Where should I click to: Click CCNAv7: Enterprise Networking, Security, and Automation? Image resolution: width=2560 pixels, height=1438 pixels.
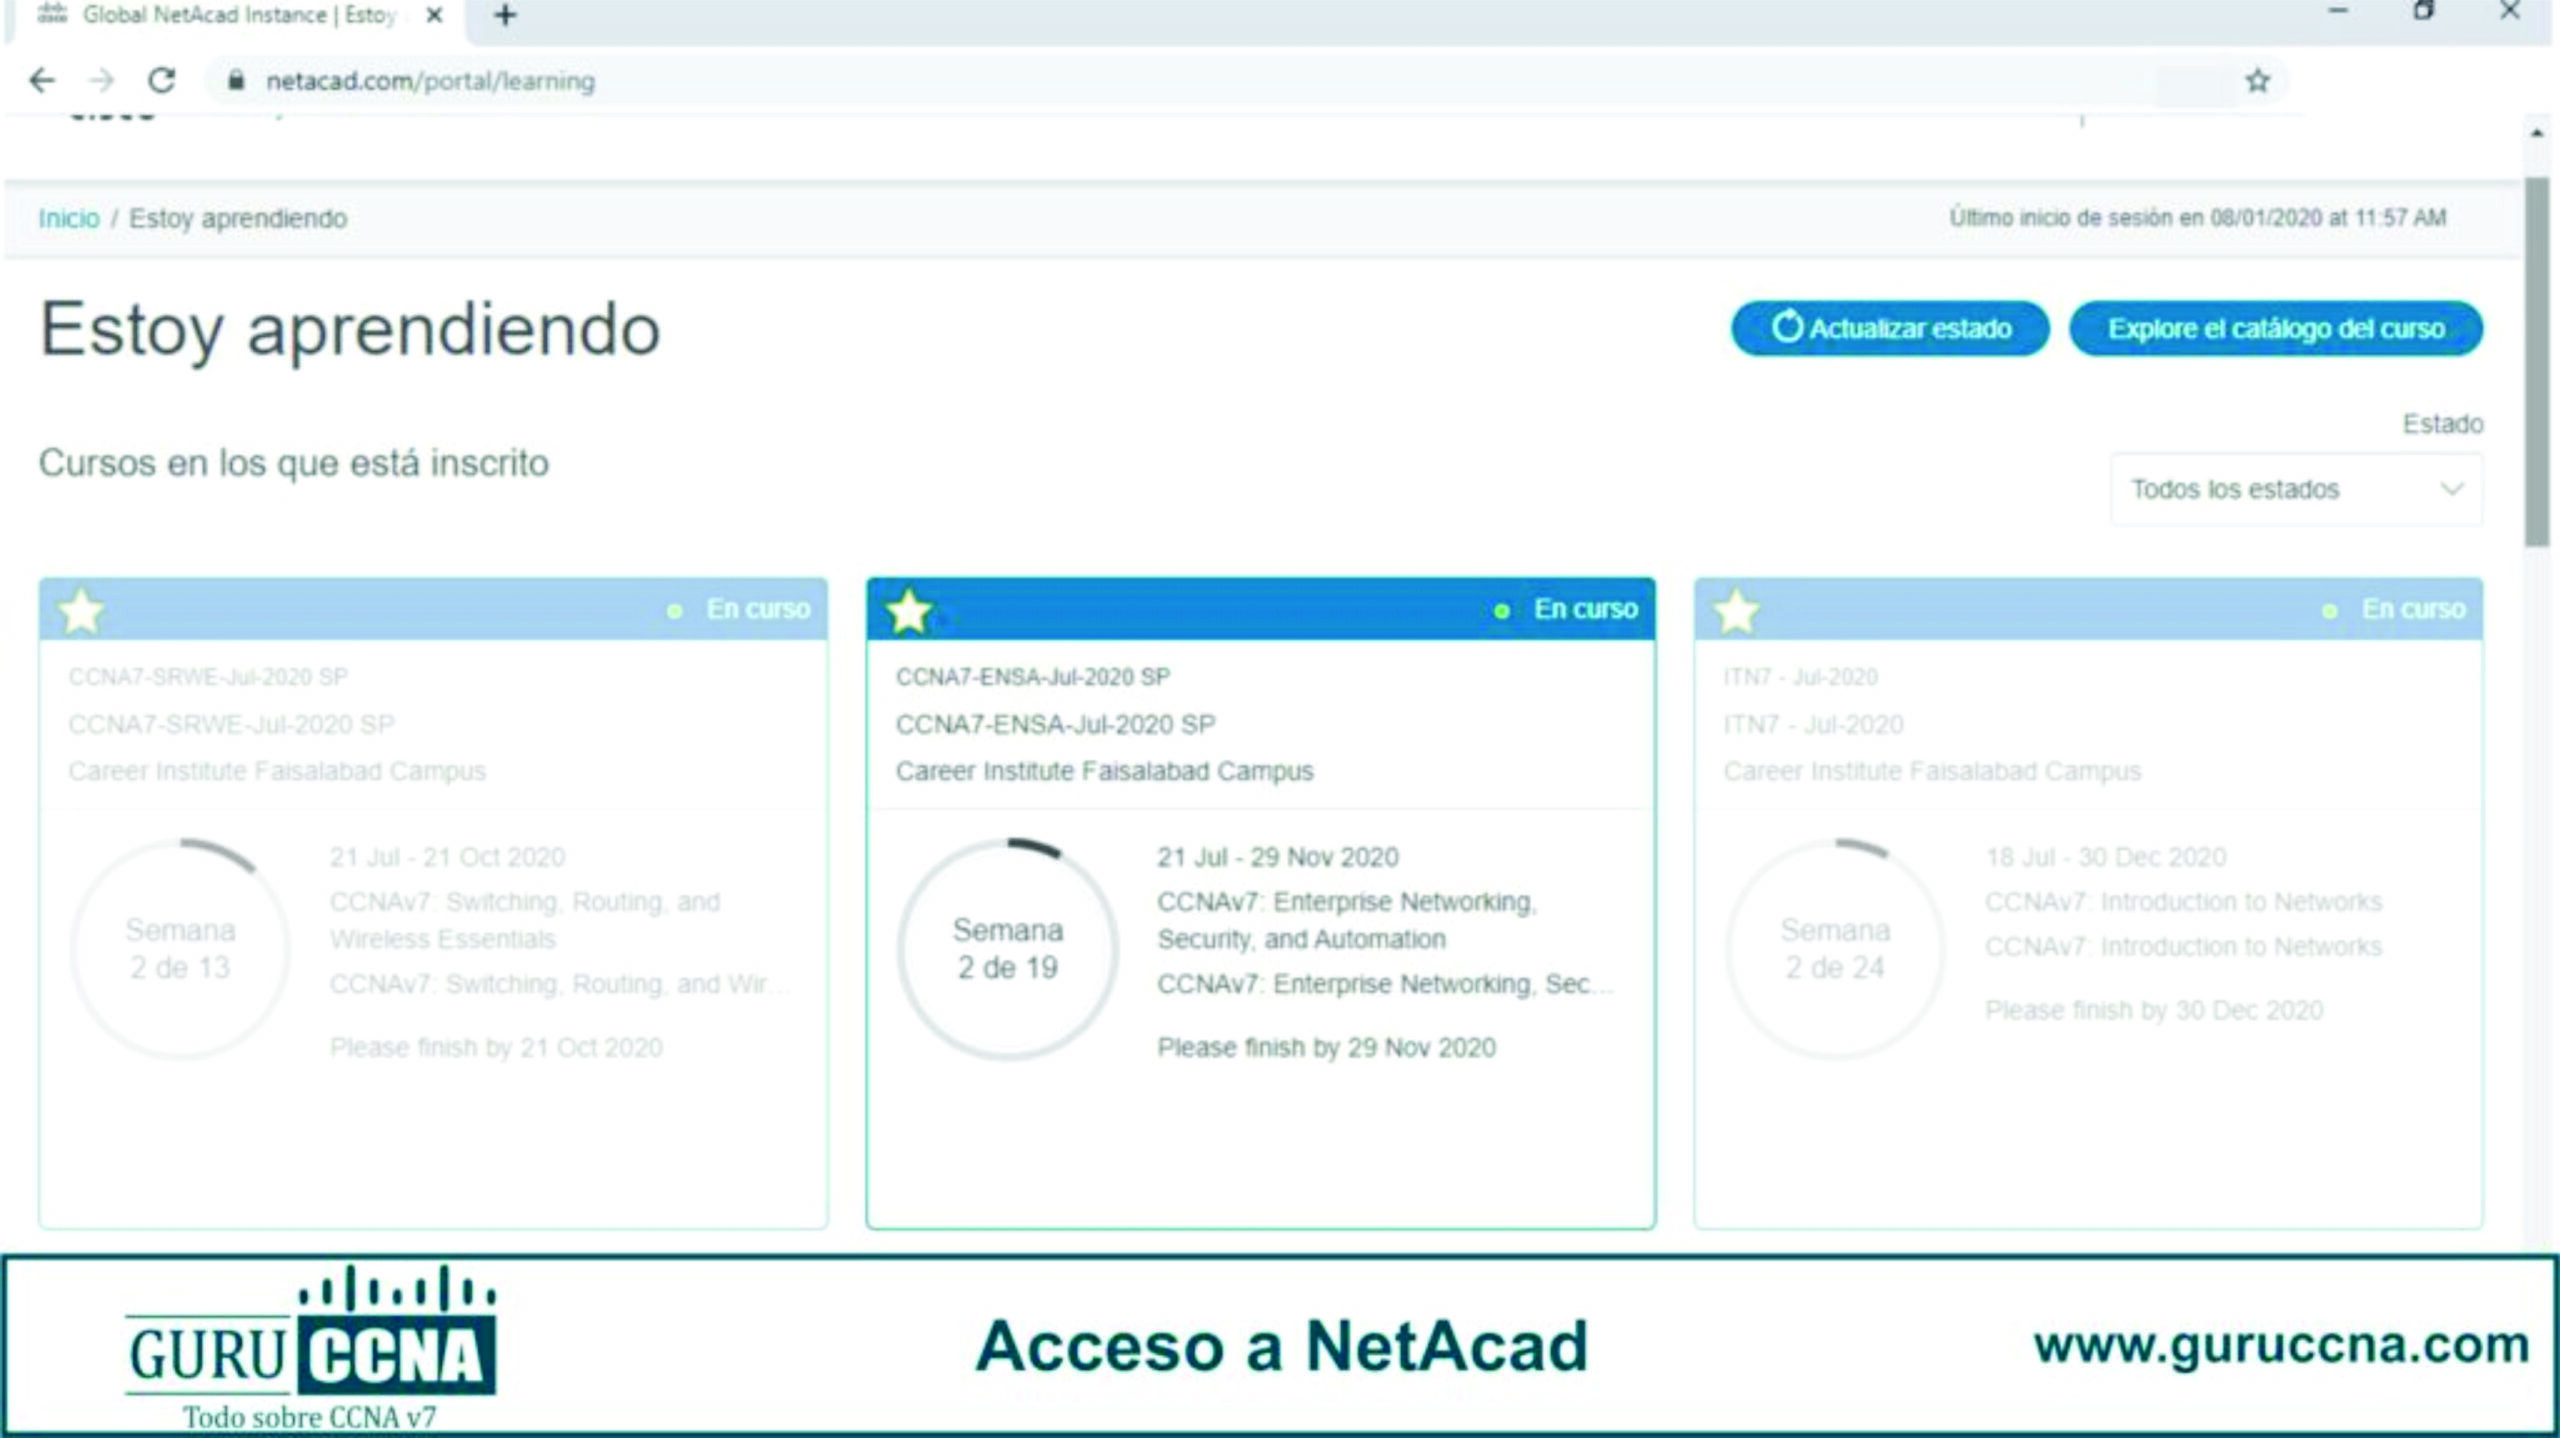coord(1346,920)
